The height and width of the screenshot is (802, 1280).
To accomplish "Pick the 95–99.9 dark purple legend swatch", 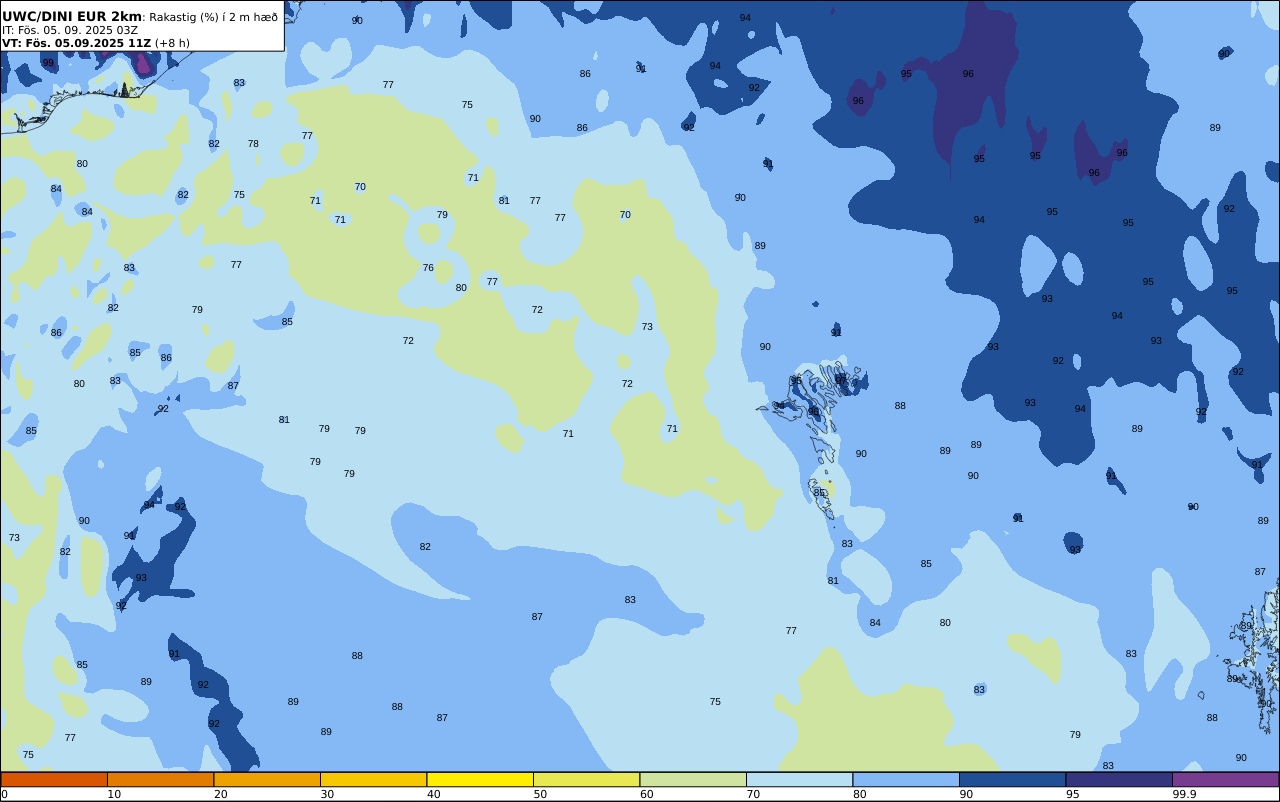I will (x=1119, y=779).
